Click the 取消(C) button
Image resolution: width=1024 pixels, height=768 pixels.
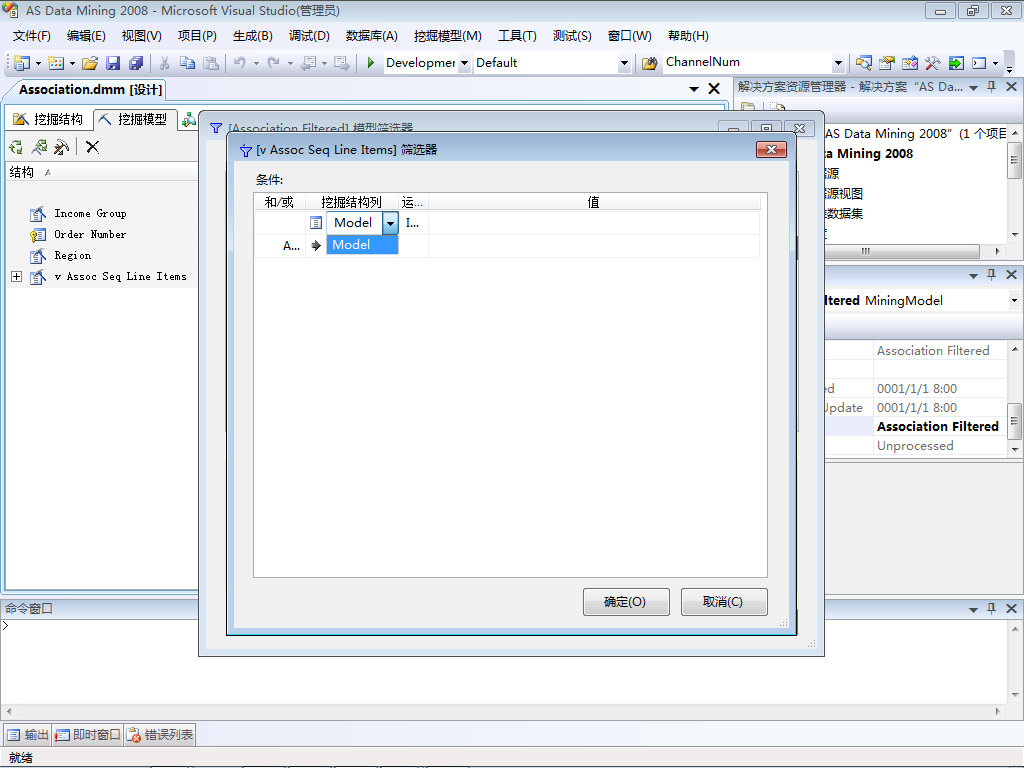pyautogui.click(x=724, y=601)
